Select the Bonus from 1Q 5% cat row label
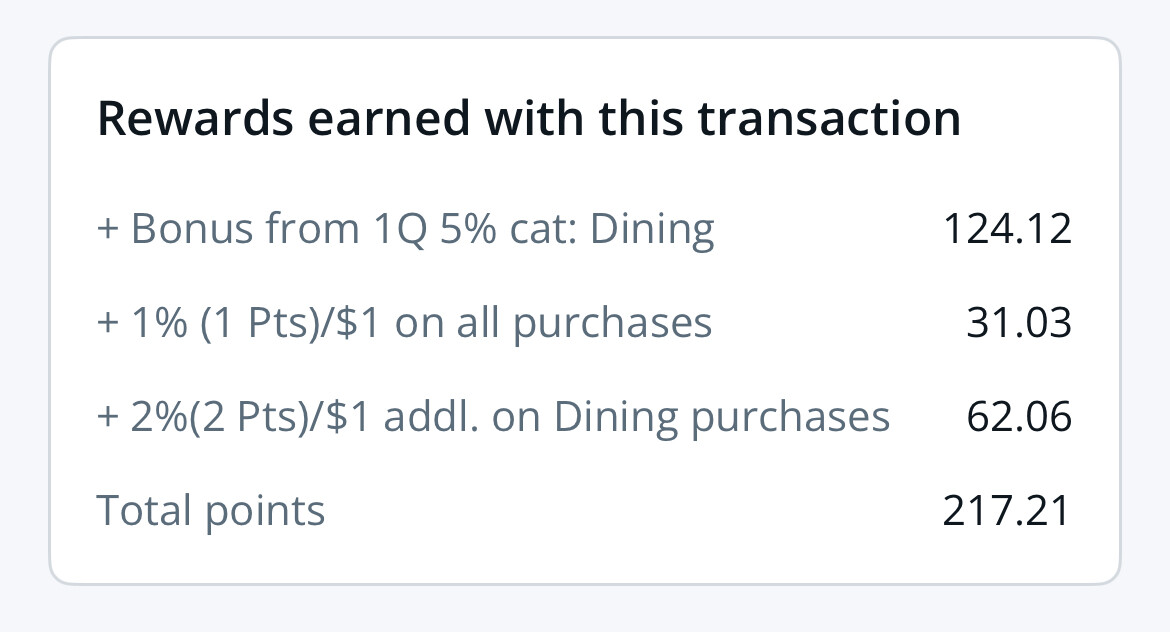 (x=405, y=229)
